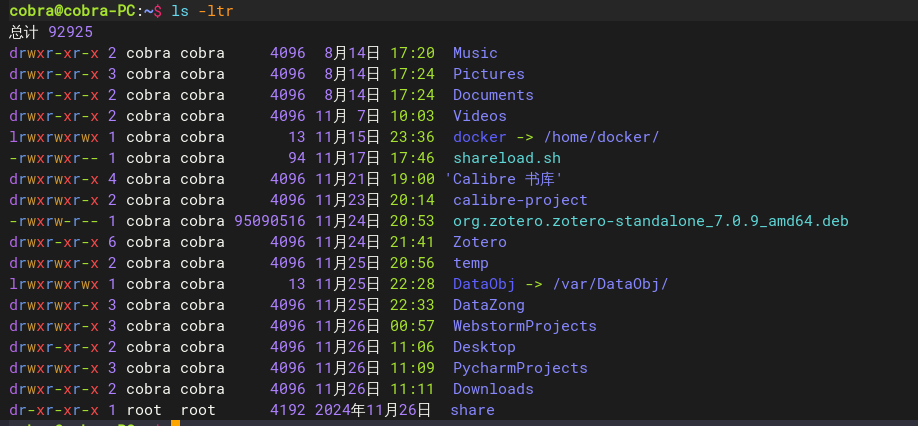Viewport: 918px width, 426px height.
Task: Click the zotero-standalone .deb file name
Action: point(651,221)
